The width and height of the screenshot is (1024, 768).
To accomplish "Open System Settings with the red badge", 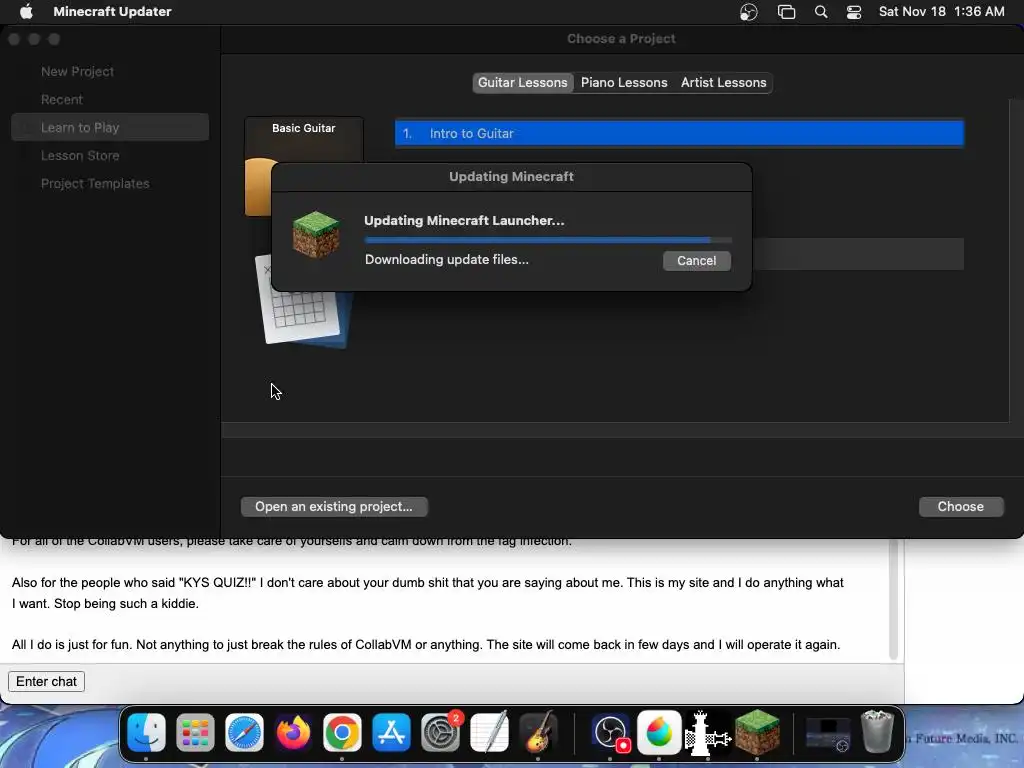I will [x=440, y=732].
